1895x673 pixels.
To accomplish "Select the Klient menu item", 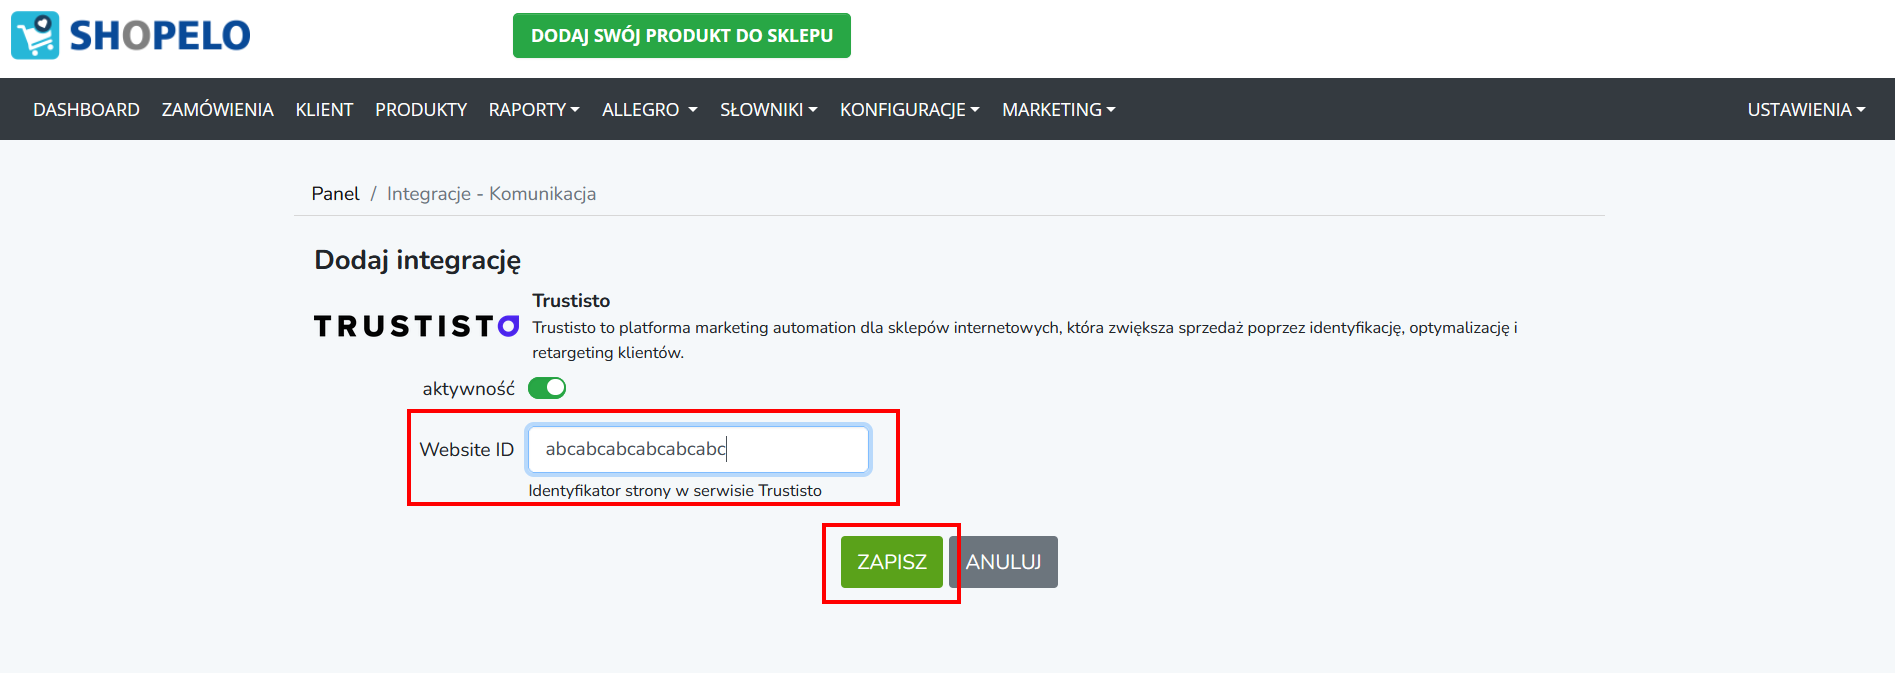I will 324,110.
